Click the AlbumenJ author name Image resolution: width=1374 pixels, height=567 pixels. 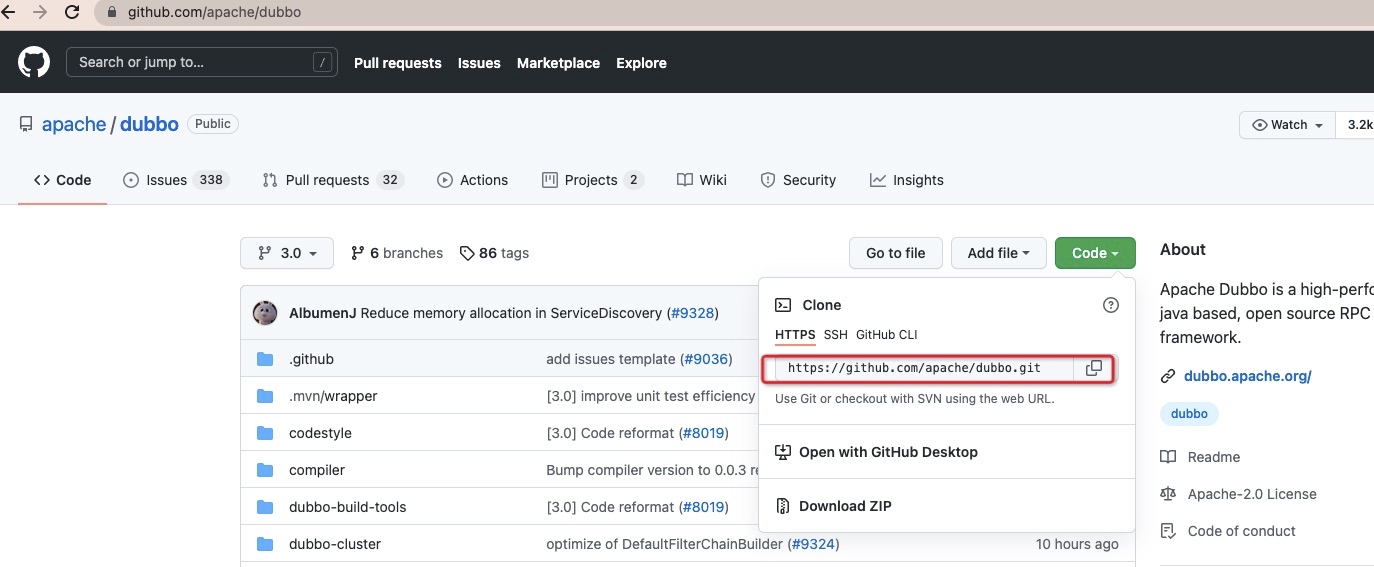(x=322, y=313)
